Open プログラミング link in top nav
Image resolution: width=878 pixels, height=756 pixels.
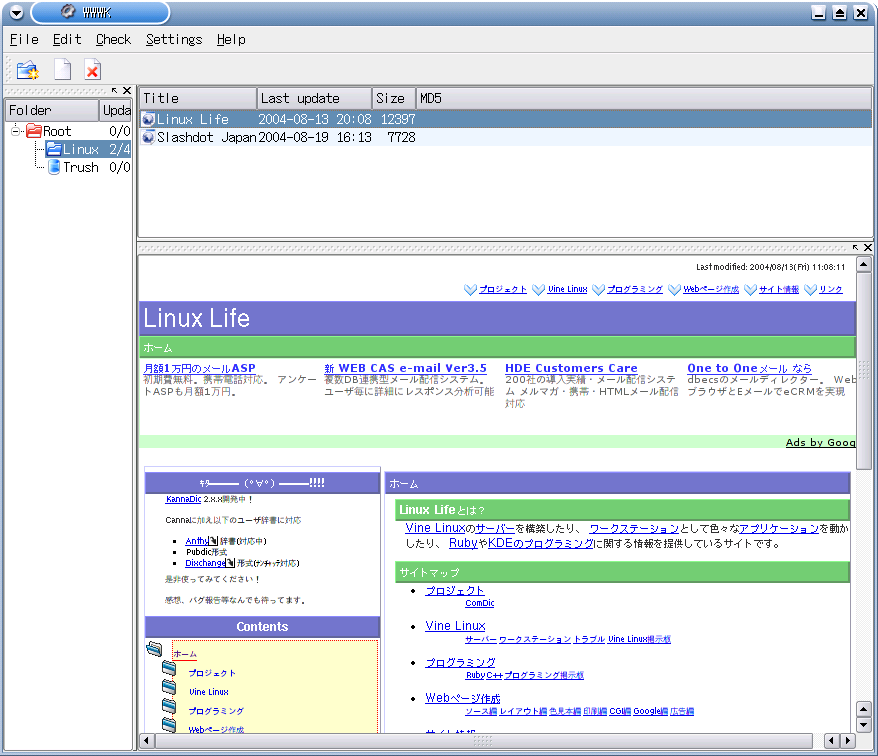635,290
